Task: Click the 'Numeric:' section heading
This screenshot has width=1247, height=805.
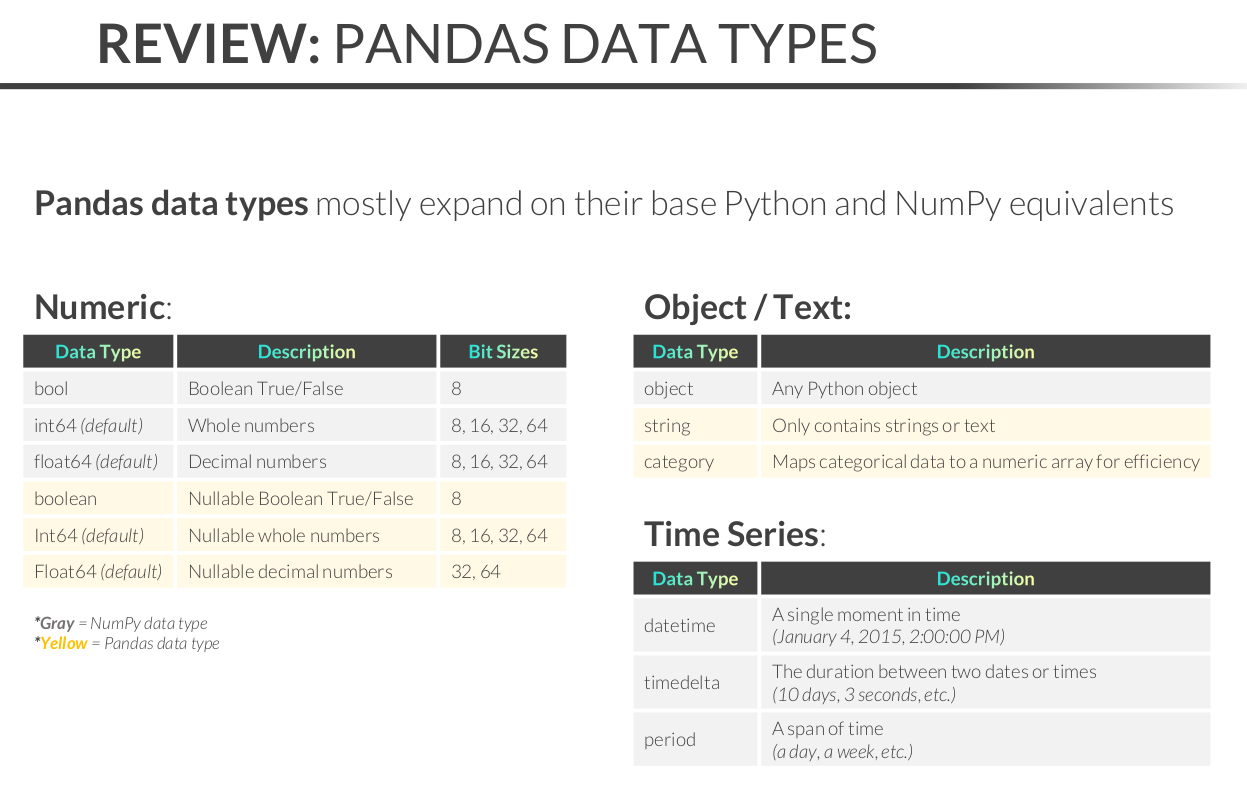Action: (103, 307)
